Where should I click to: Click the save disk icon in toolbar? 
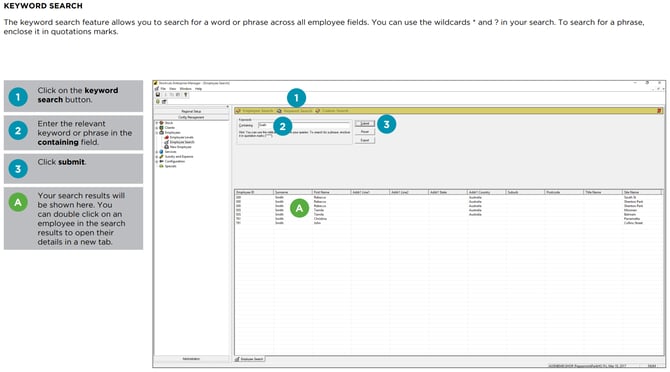pyautogui.click(x=158, y=95)
